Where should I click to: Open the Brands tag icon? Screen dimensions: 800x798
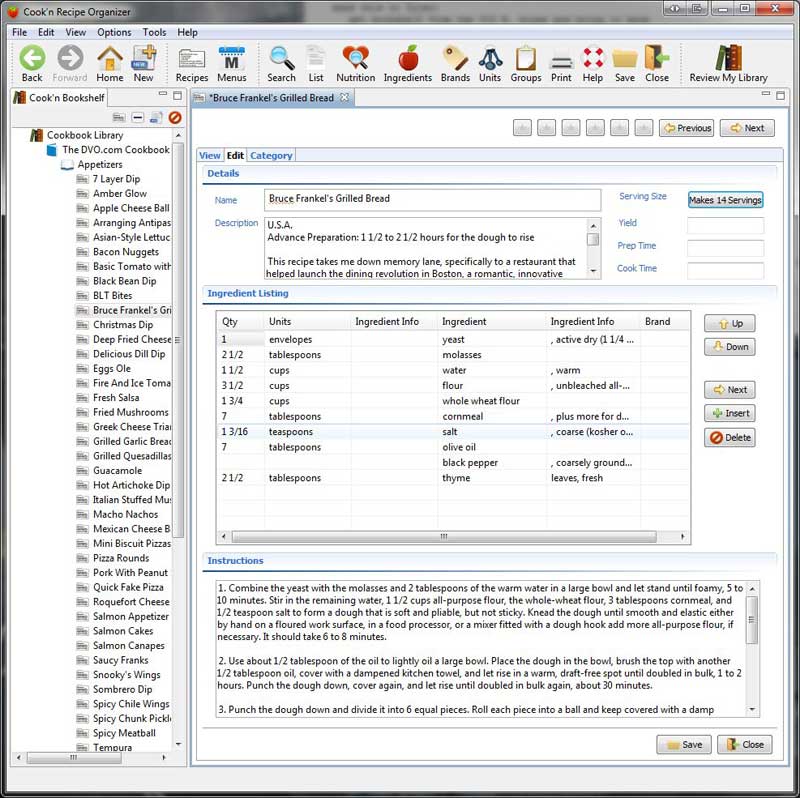(x=455, y=64)
